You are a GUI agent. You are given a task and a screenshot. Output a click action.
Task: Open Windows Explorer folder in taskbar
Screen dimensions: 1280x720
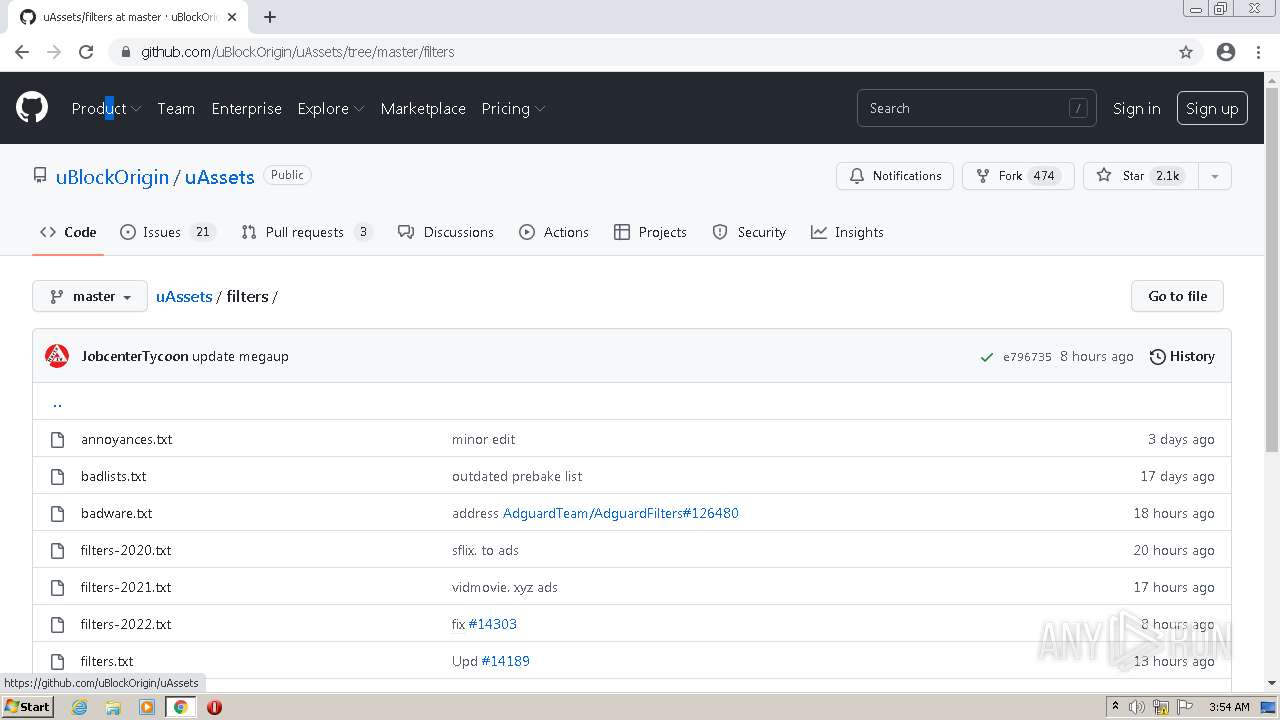[113, 707]
